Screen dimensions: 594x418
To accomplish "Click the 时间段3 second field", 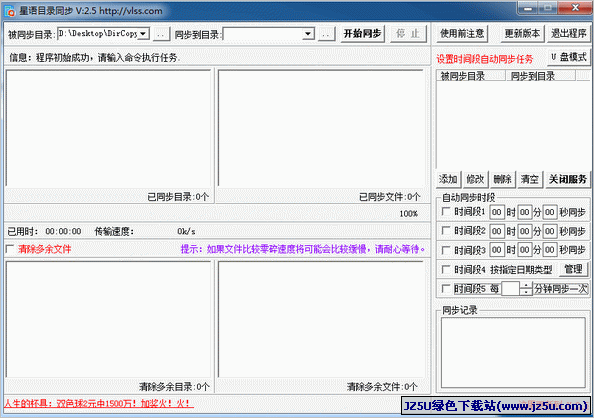I will [x=550, y=250].
